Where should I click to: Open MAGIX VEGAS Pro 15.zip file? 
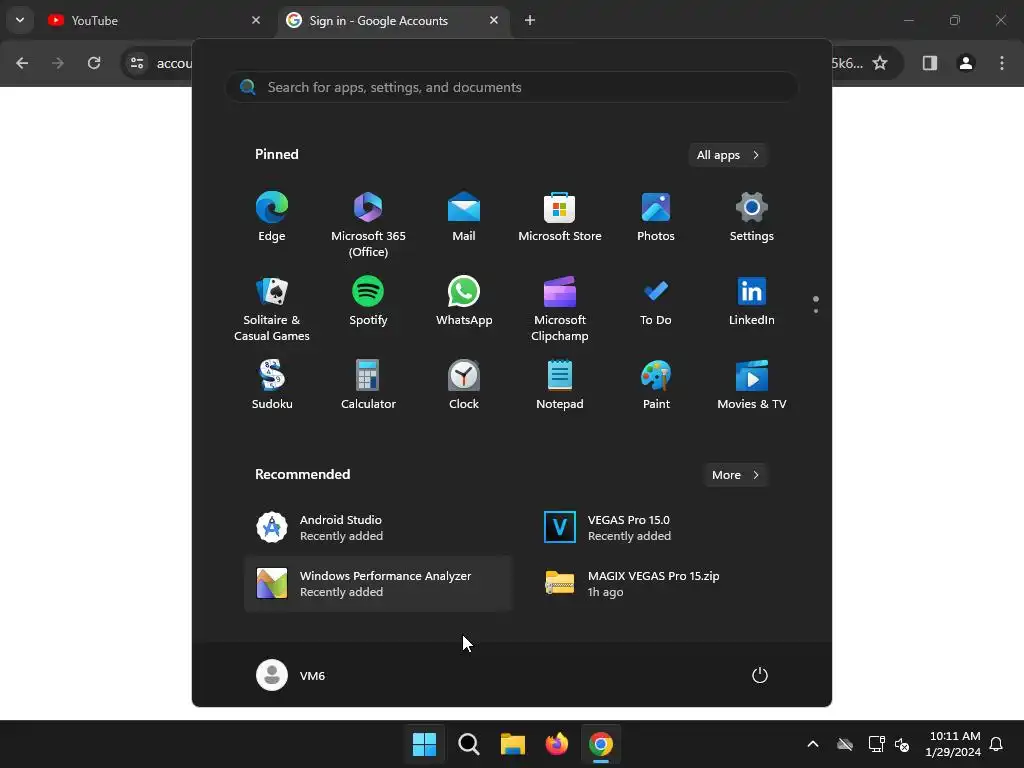click(665, 584)
